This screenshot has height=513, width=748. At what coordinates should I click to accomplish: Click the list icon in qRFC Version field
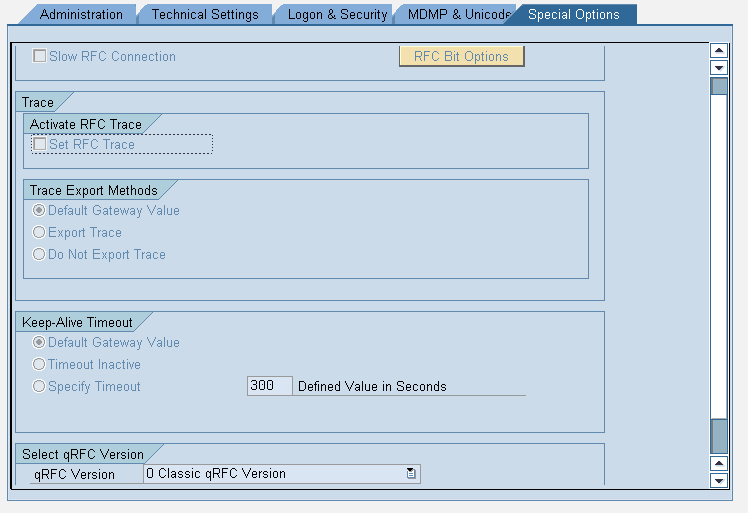point(411,474)
